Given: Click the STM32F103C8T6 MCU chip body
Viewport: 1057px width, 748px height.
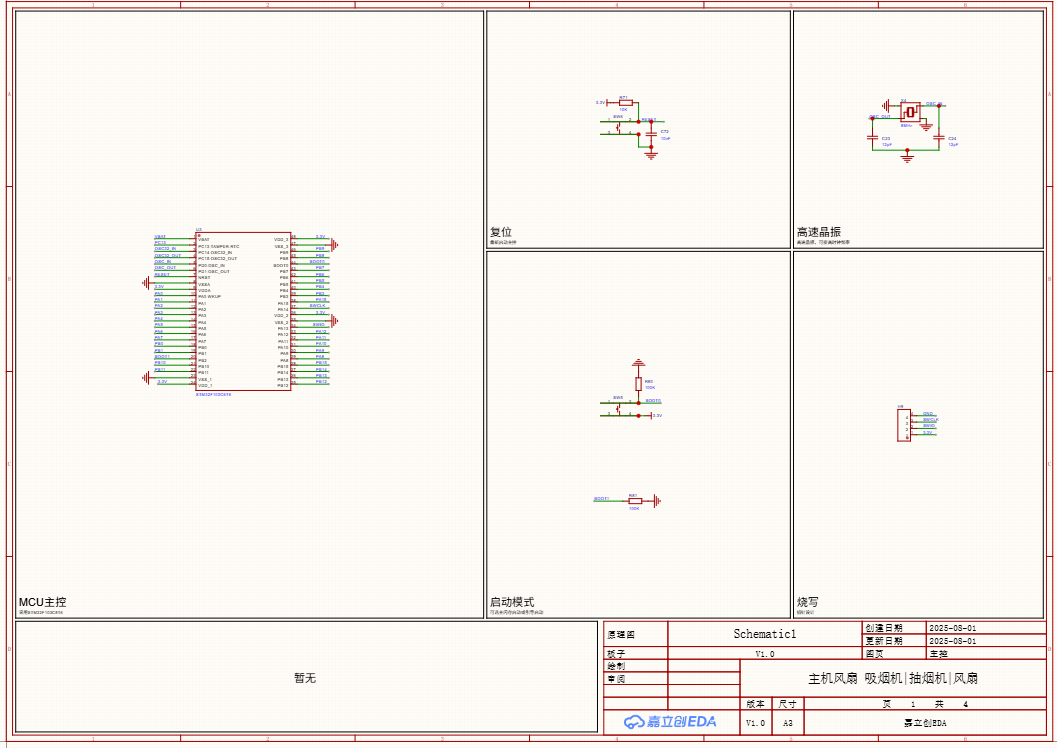Looking at the screenshot, I should tap(243, 311).
